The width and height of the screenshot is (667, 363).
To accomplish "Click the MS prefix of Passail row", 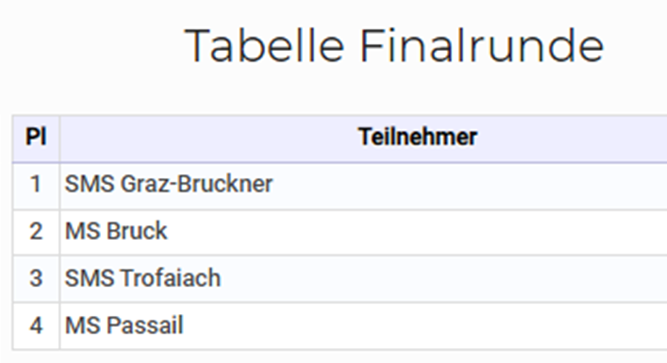I will (83, 326).
